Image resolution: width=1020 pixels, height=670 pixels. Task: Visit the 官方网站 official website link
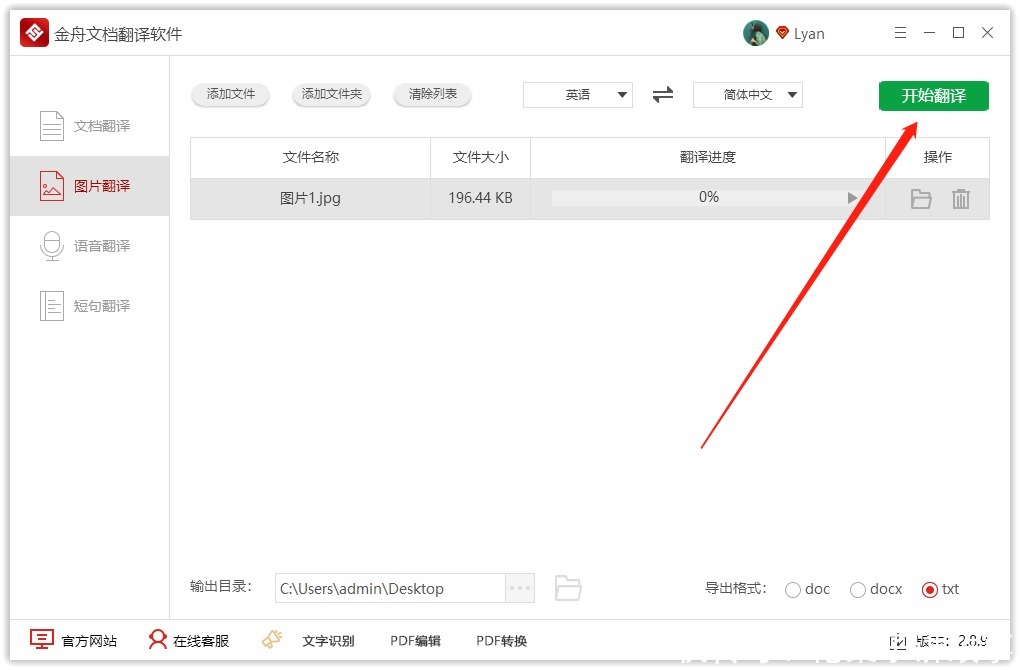click(x=73, y=640)
